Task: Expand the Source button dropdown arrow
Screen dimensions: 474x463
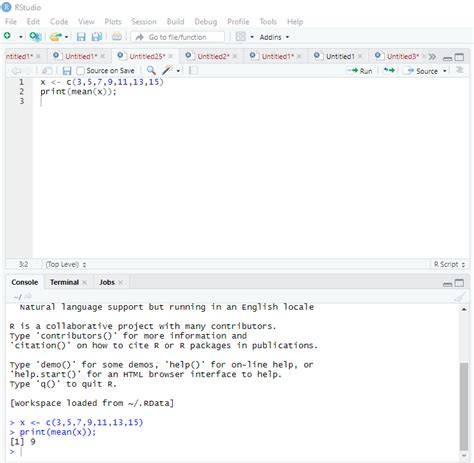Action: pos(445,71)
